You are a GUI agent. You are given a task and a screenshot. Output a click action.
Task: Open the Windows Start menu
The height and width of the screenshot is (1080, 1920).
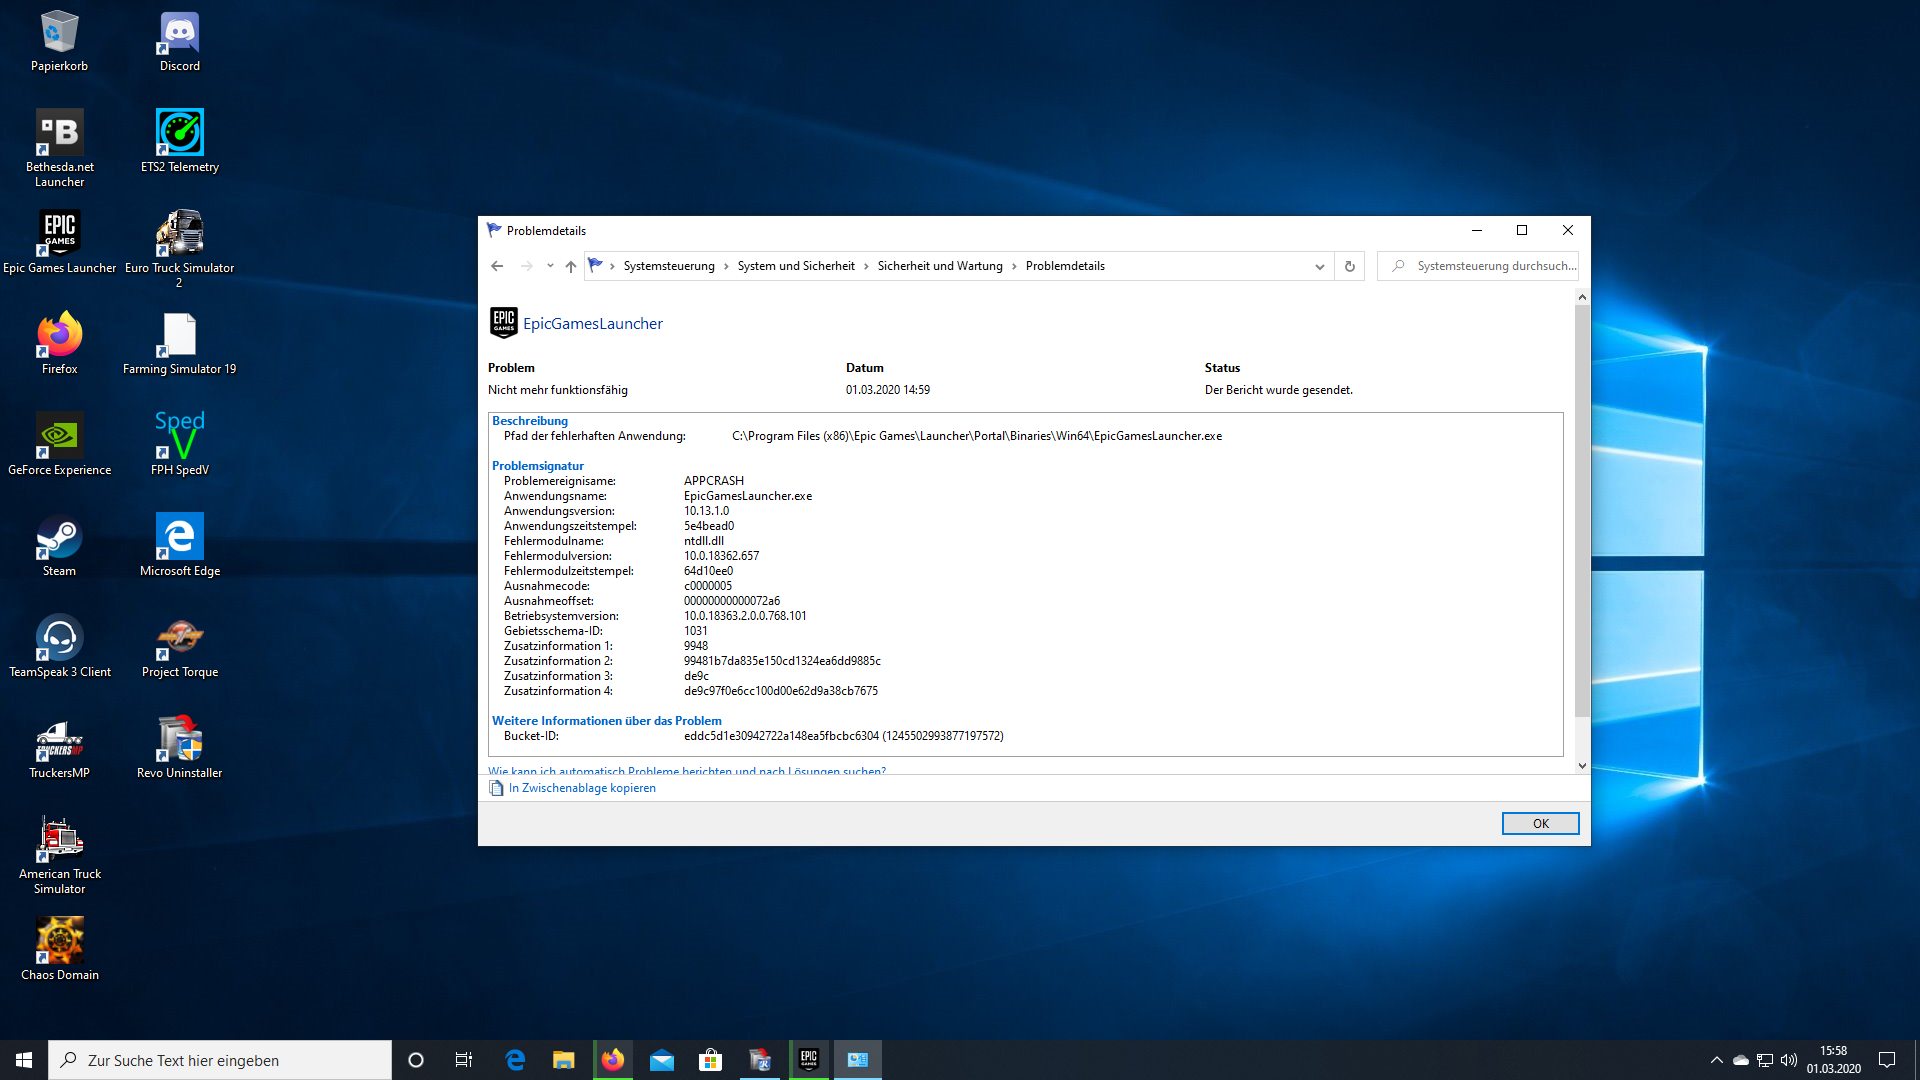pyautogui.click(x=24, y=1060)
